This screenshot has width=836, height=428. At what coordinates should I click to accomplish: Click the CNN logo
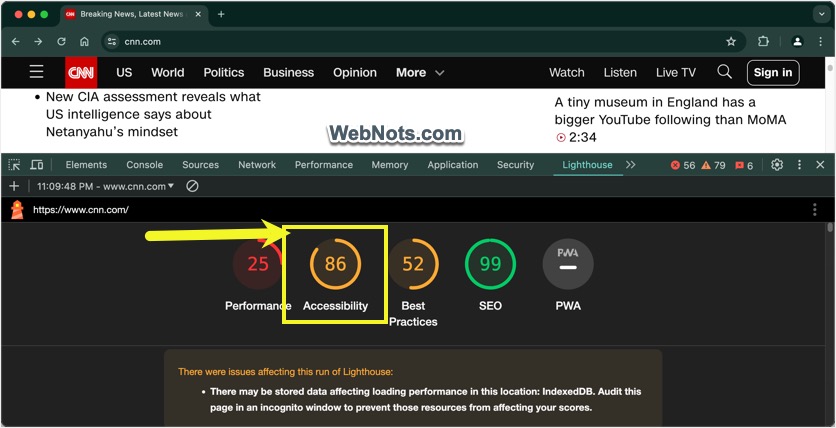81,72
